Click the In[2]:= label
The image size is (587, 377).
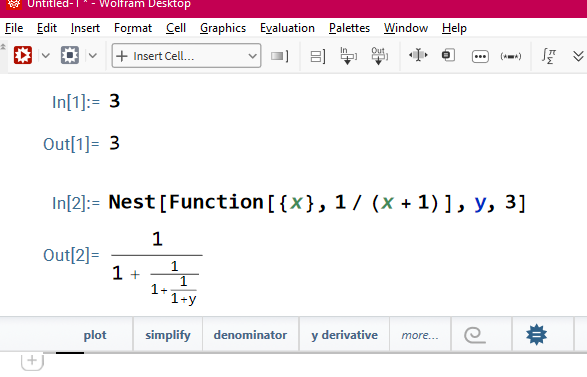[76, 203]
